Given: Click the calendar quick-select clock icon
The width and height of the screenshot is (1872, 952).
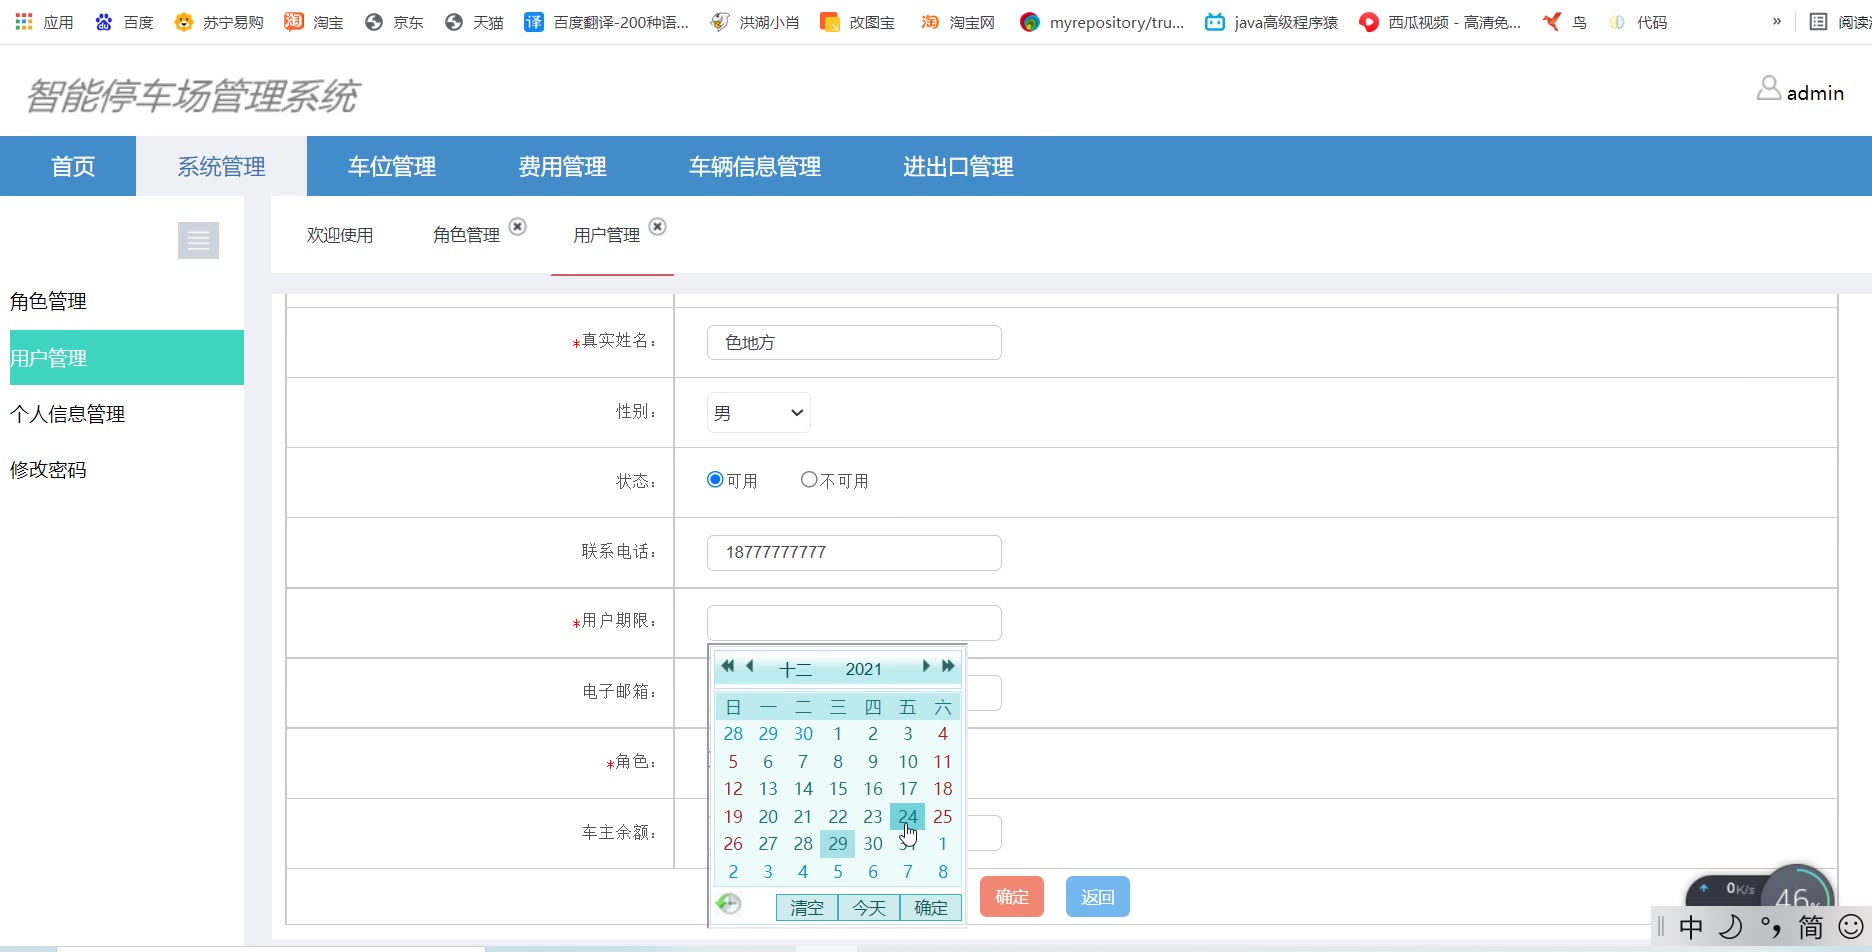Looking at the screenshot, I should click(x=729, y=904).
